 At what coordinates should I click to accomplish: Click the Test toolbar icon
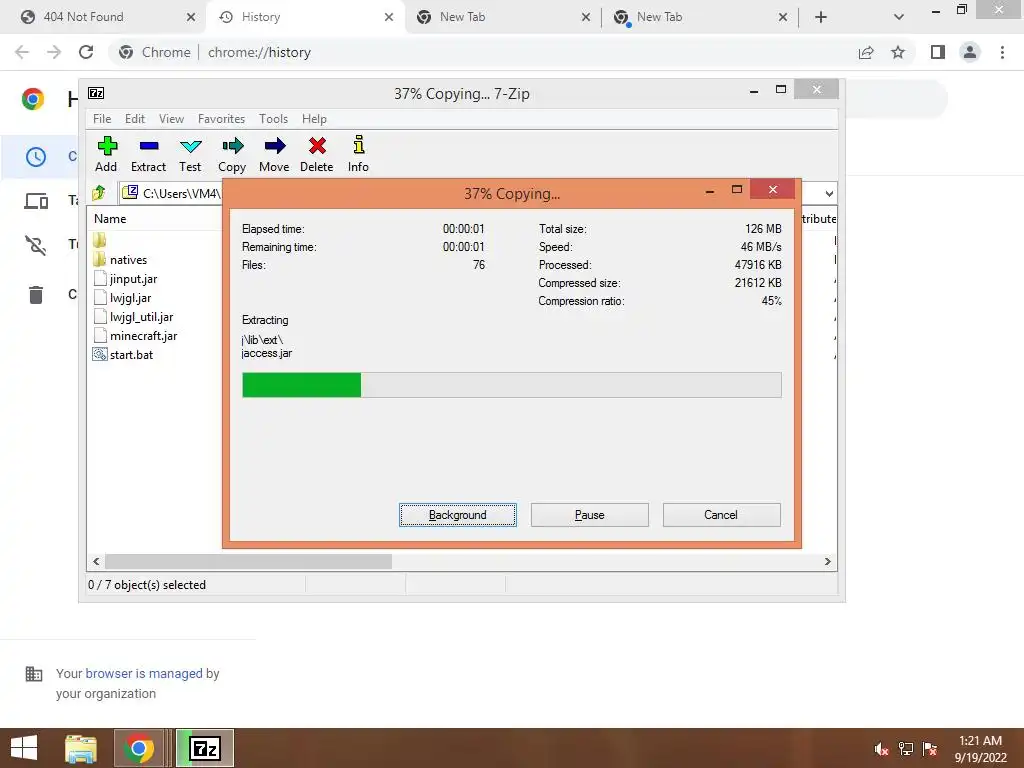(191, 146)
